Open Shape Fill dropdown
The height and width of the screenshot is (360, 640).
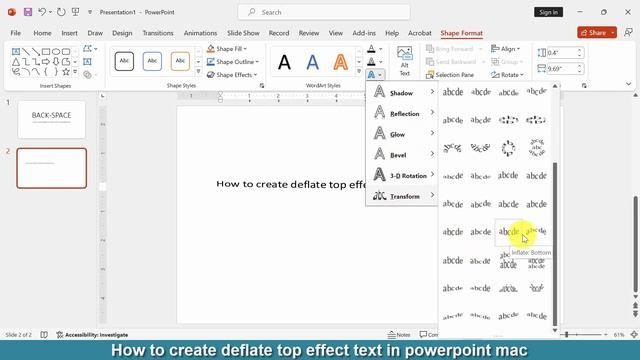(x=227, y=49)
